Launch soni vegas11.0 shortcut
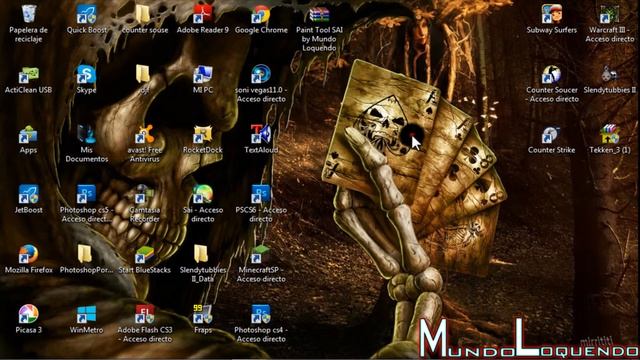 pos(261,74)
